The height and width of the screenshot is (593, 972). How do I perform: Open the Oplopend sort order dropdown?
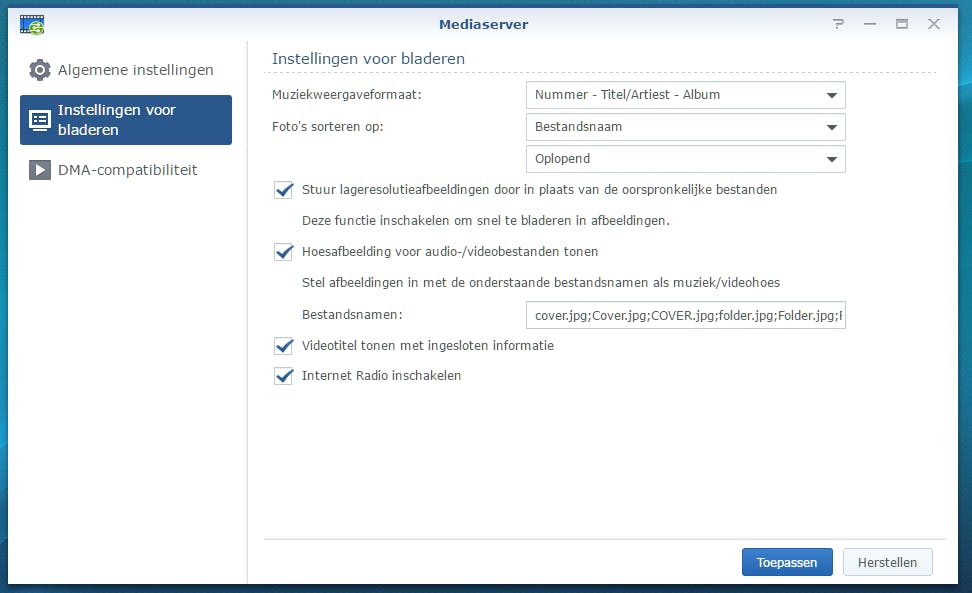pos(685,159)
